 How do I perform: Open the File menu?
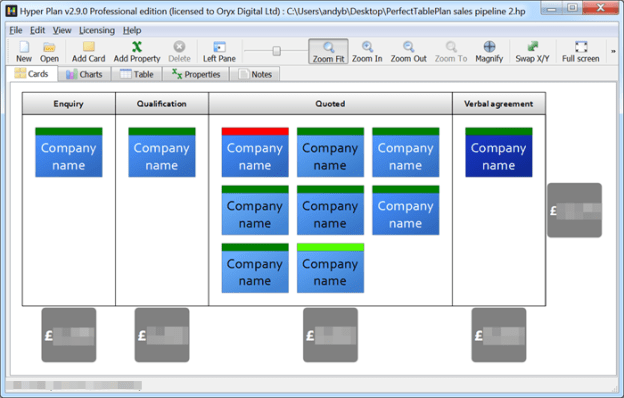coord(16,30)
